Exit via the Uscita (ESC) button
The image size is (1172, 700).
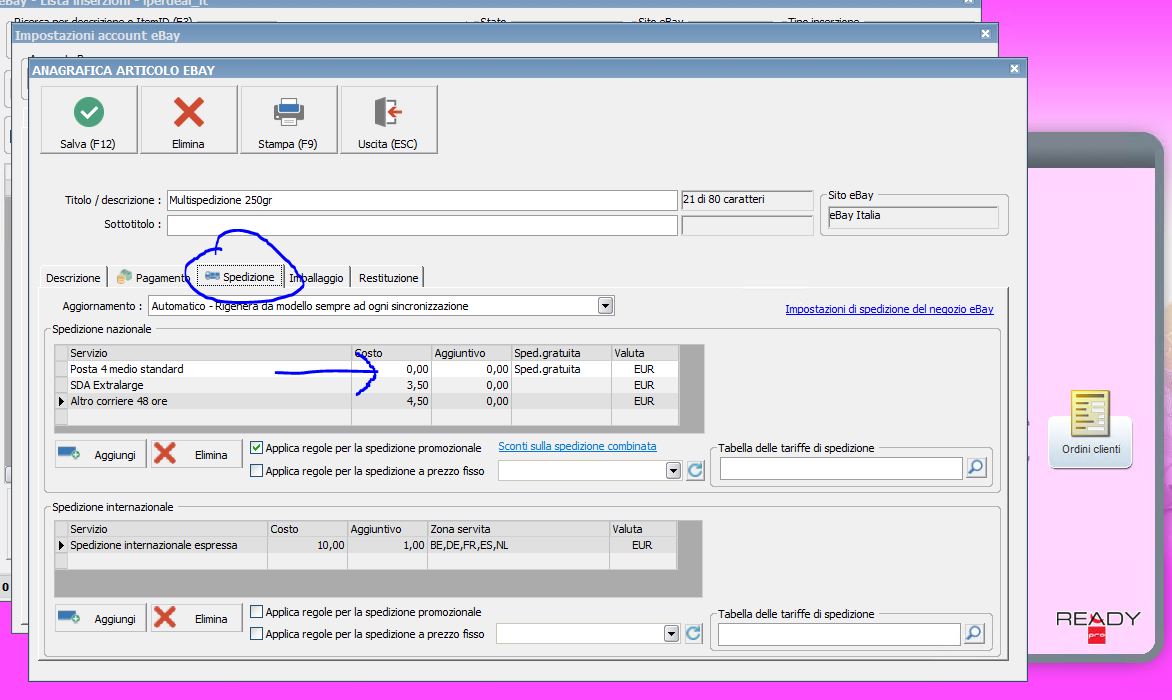[389, 120]
